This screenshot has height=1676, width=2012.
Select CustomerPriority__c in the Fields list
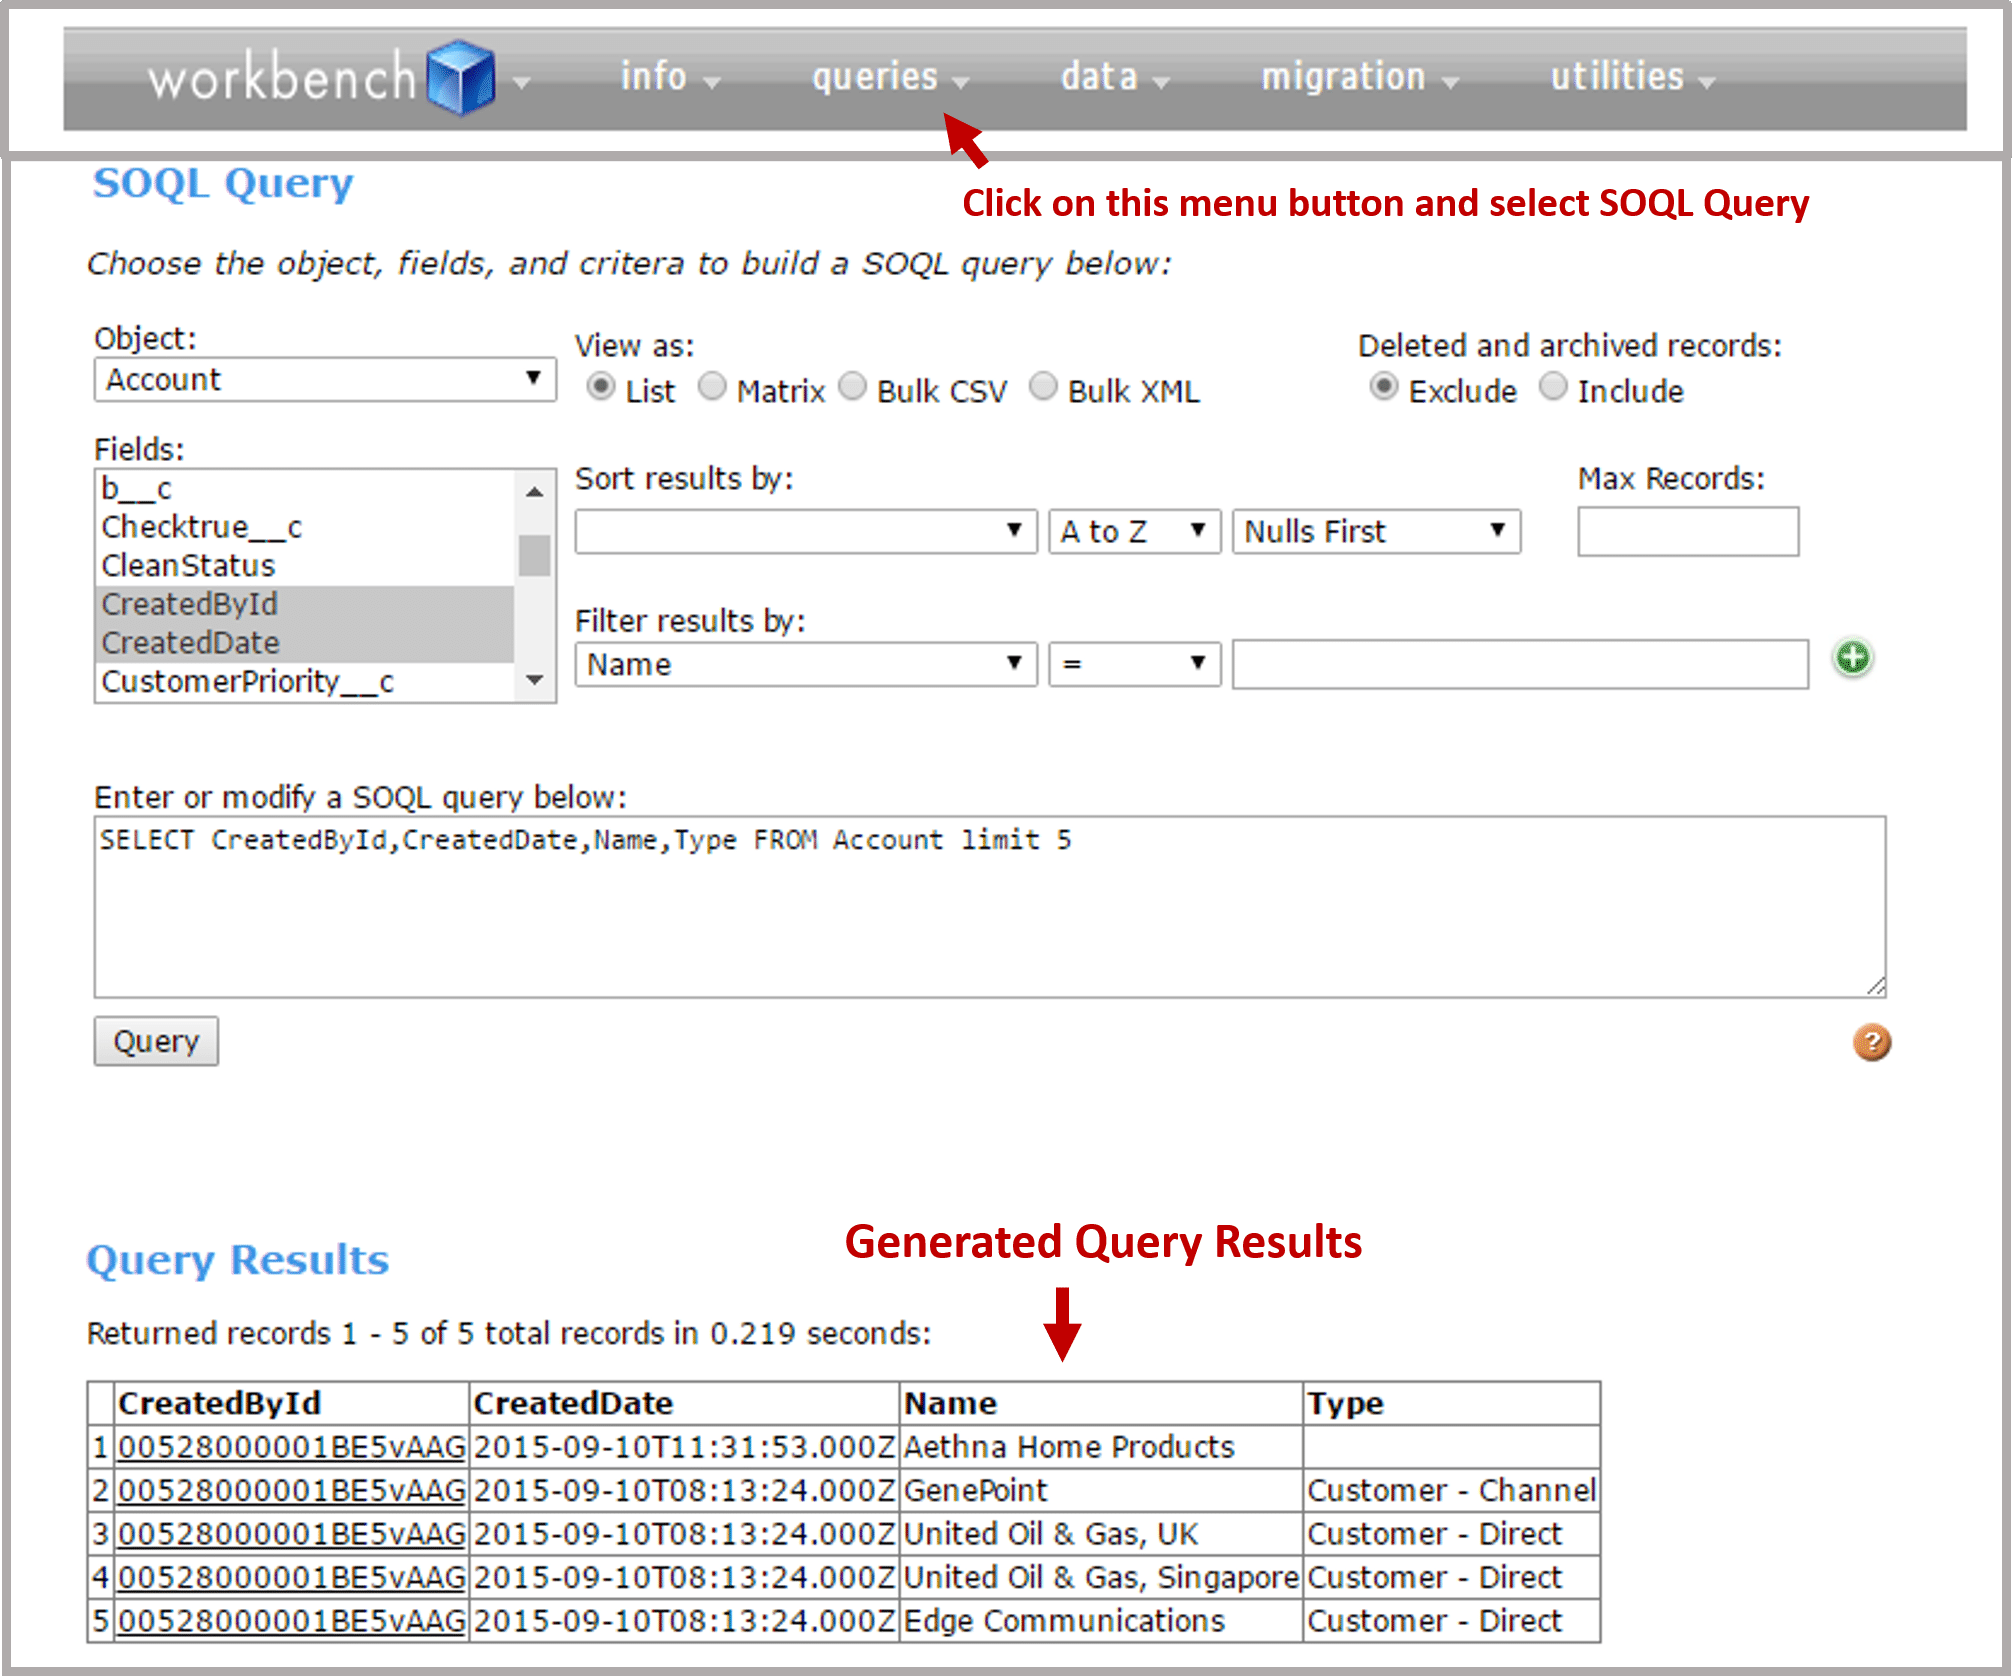pyautogui.click(x=305, y=681)
